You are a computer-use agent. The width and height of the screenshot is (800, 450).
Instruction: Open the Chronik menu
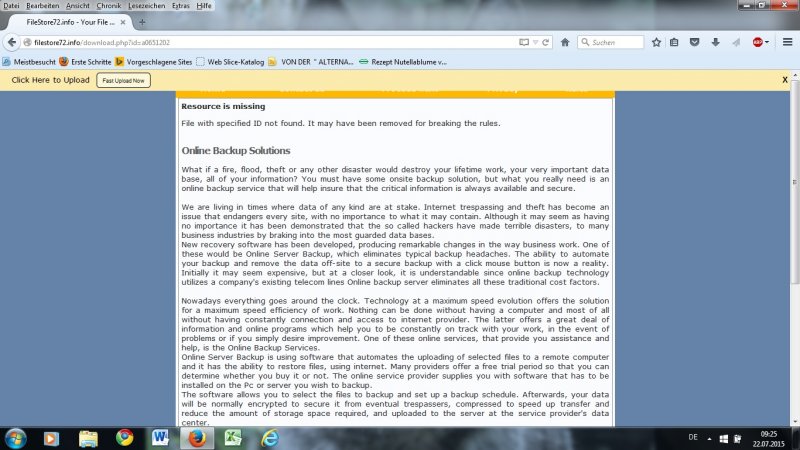click(109, 5)
